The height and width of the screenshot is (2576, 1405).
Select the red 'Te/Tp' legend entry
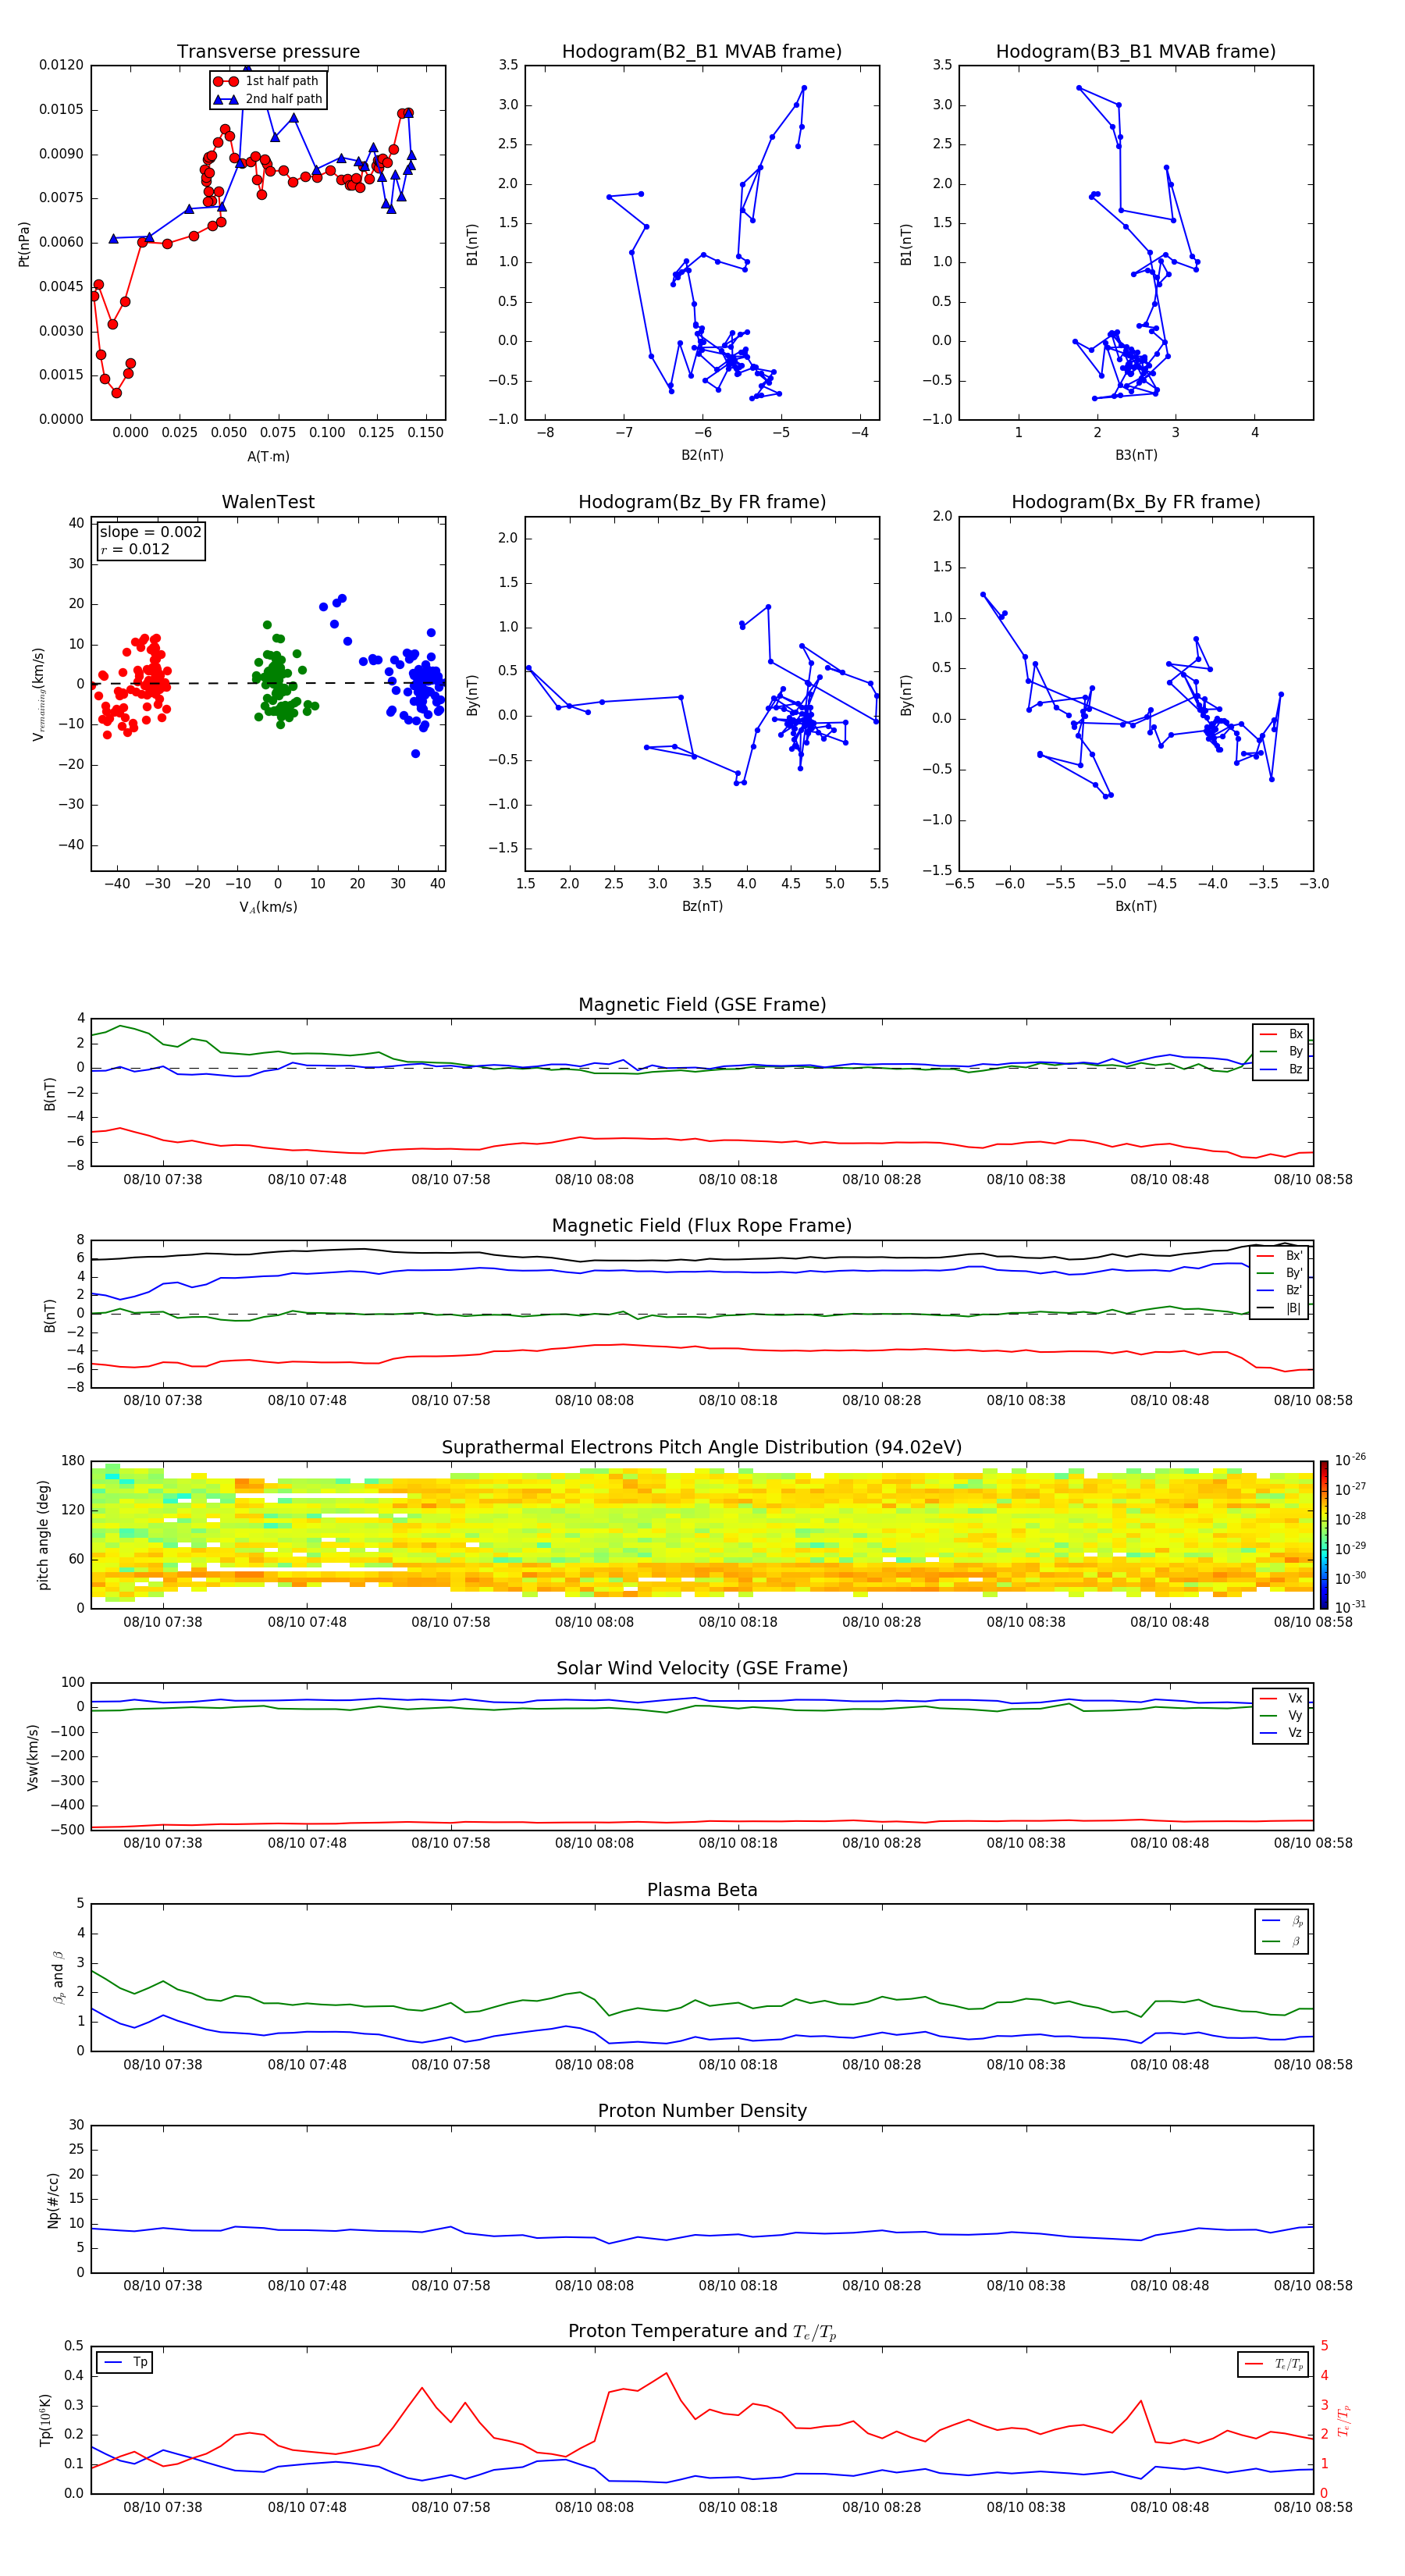click(x=1274, y=2364)
